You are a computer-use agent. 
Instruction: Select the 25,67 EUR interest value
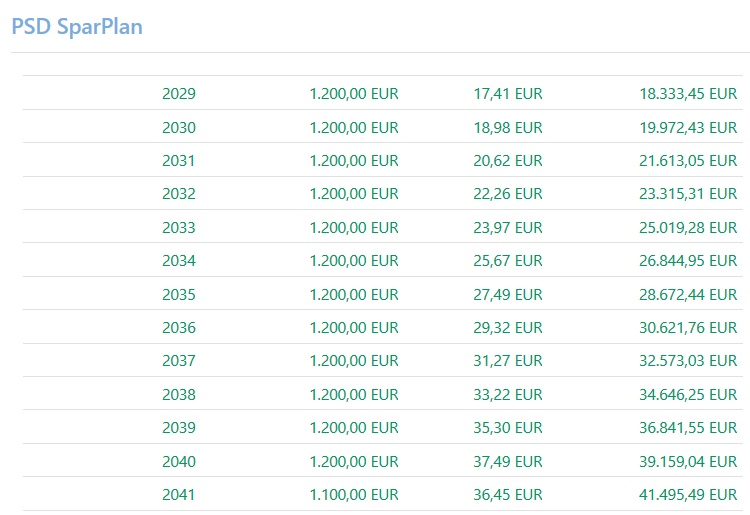click(508, 261)
